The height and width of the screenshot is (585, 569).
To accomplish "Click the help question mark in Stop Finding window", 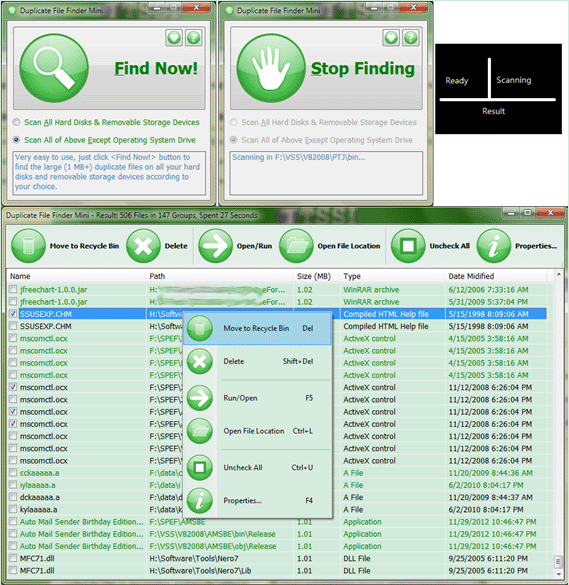I will 411,38.
